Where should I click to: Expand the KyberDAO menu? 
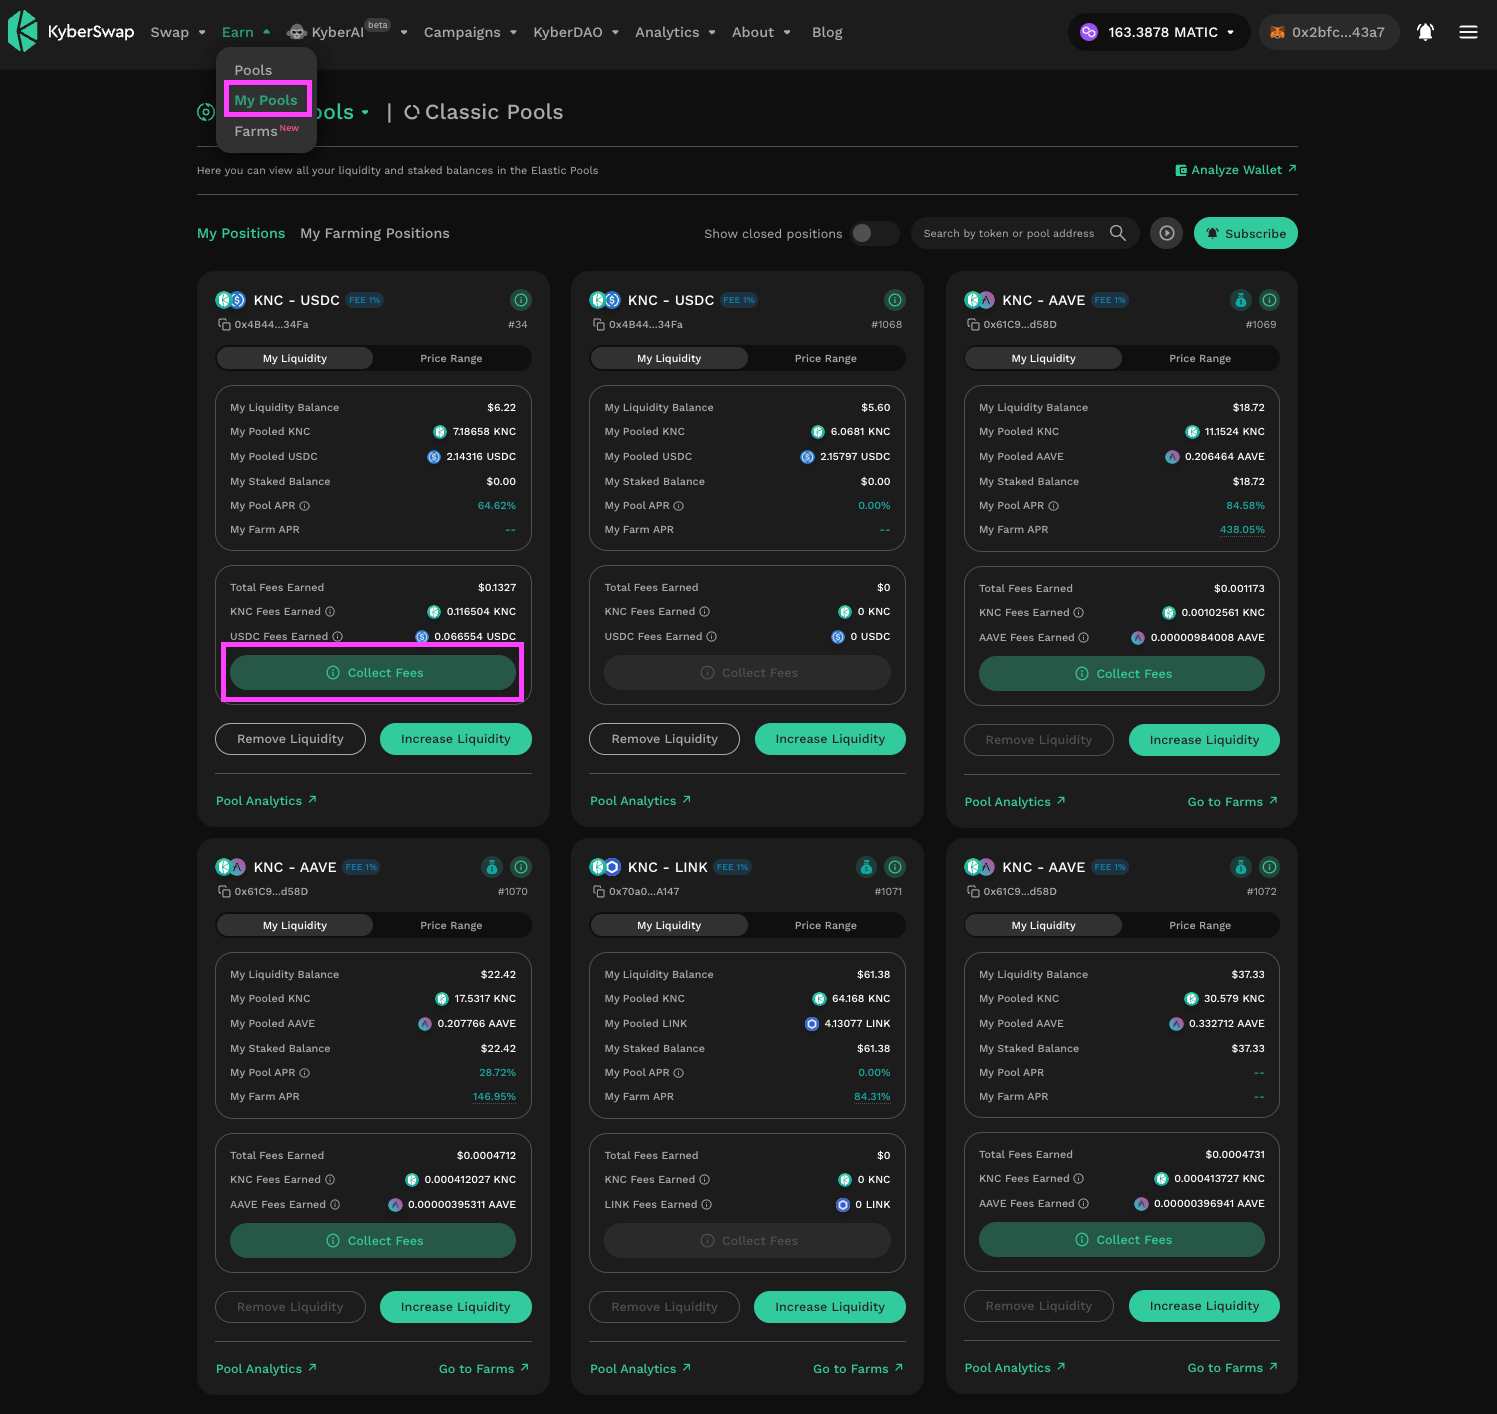click(x=576, y=32)
